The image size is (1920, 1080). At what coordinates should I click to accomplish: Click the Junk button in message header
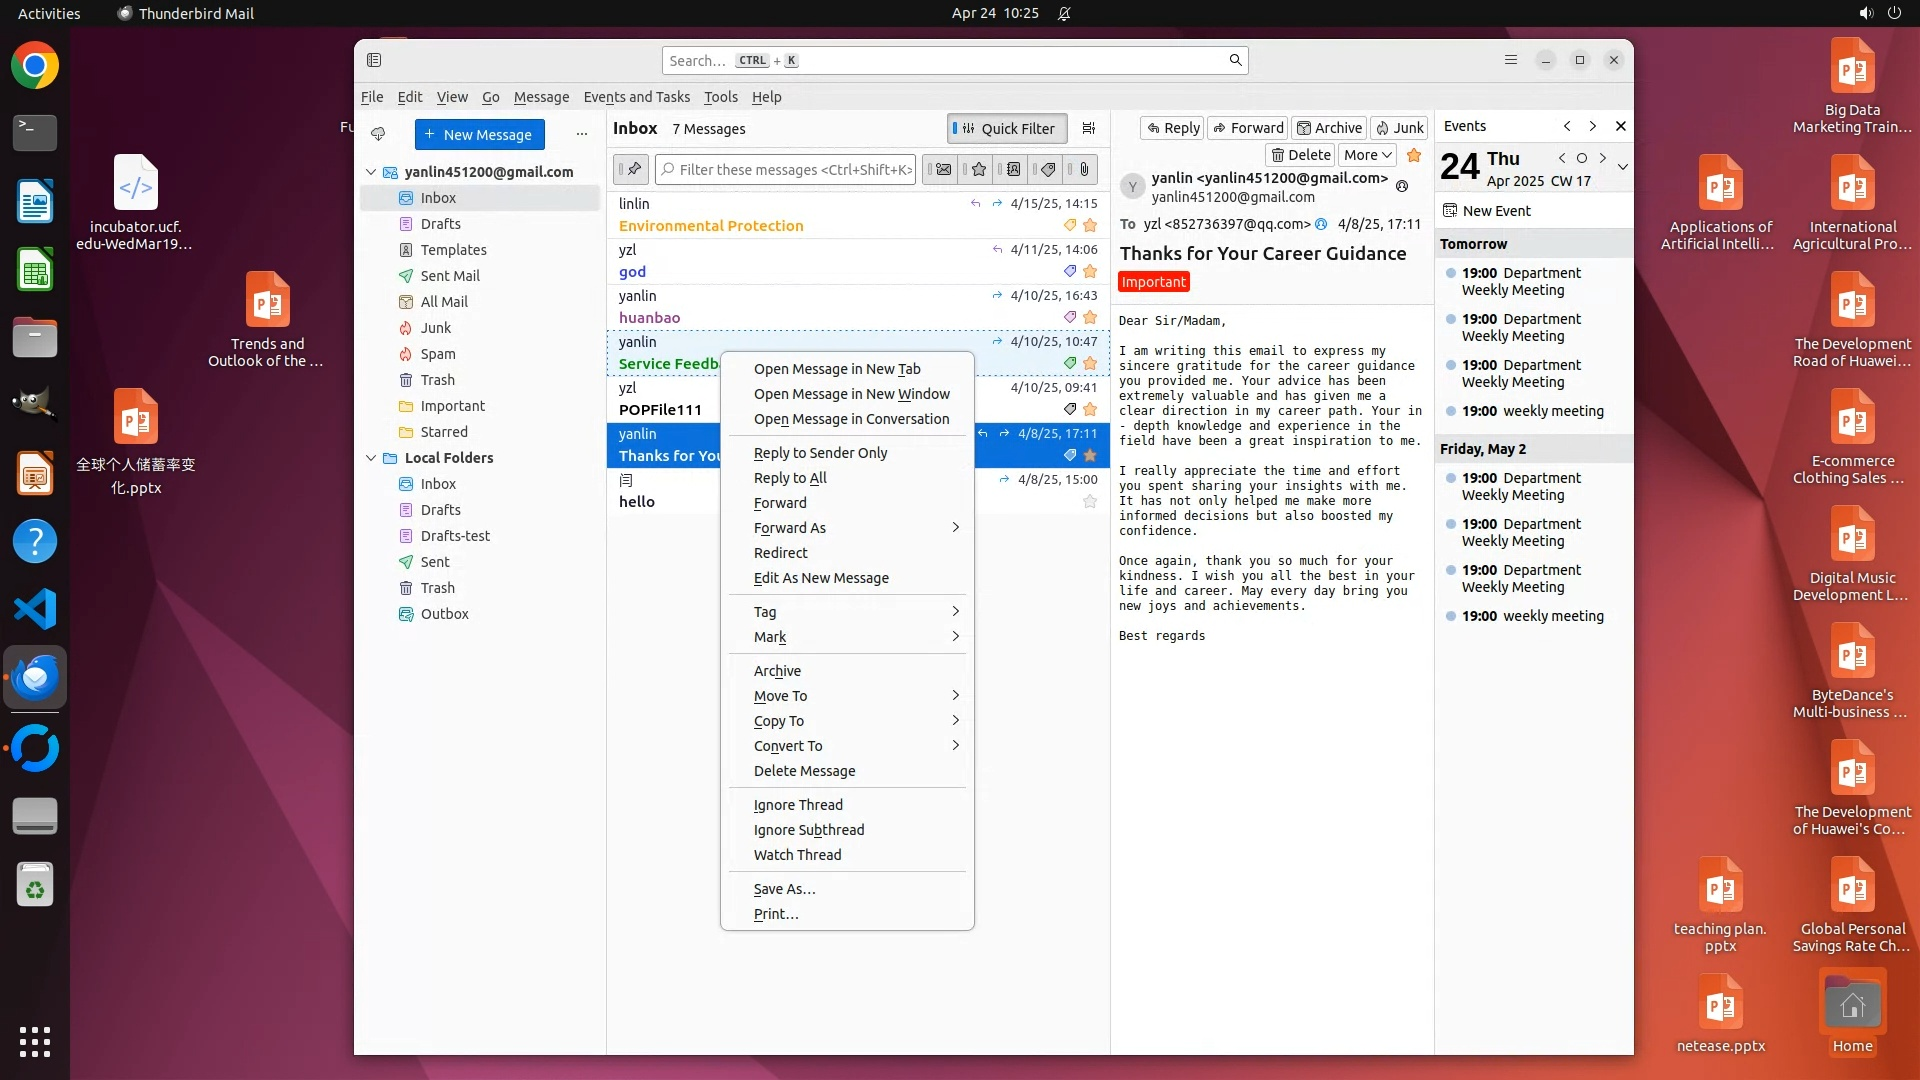(x=1399, y=128)
